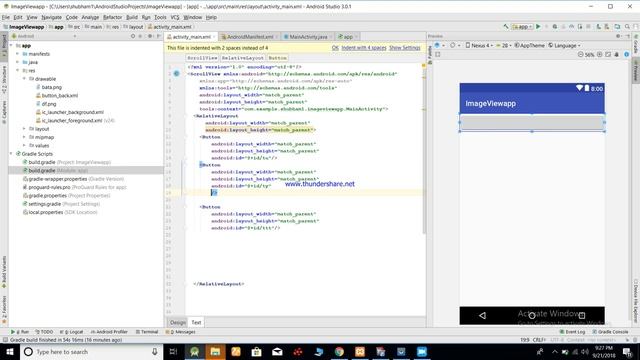Open the Preview panel gear settings
Image resolution: width=640 pixels, height=360 pixels.
click(619, 36)
